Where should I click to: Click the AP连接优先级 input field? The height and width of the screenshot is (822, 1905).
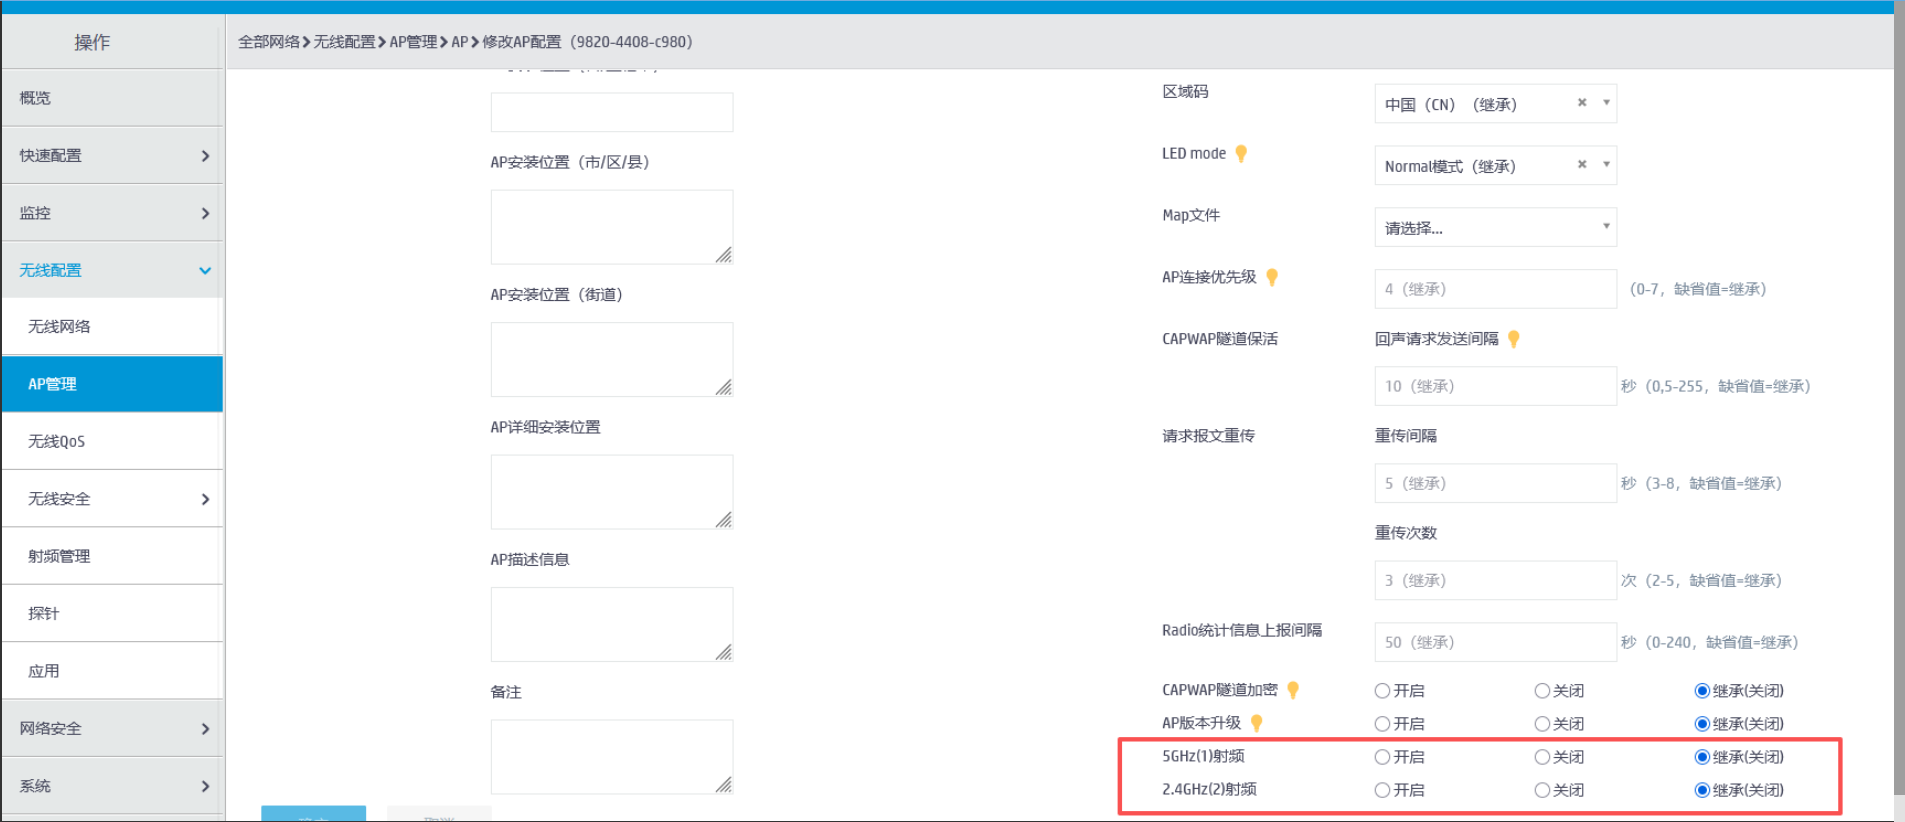pyautogui.click(x=1495, y=289)
